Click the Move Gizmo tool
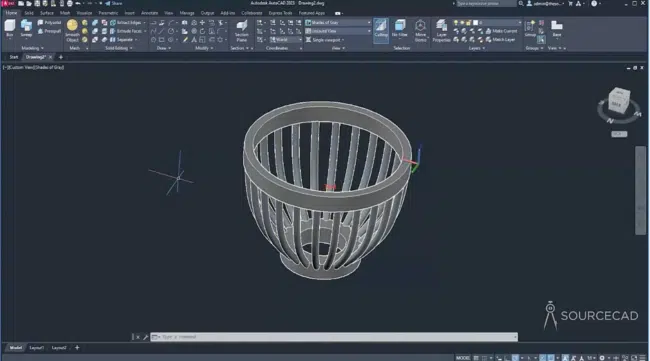Image resolution: width=650 pixels, height=361 pixels. point(420,30)
